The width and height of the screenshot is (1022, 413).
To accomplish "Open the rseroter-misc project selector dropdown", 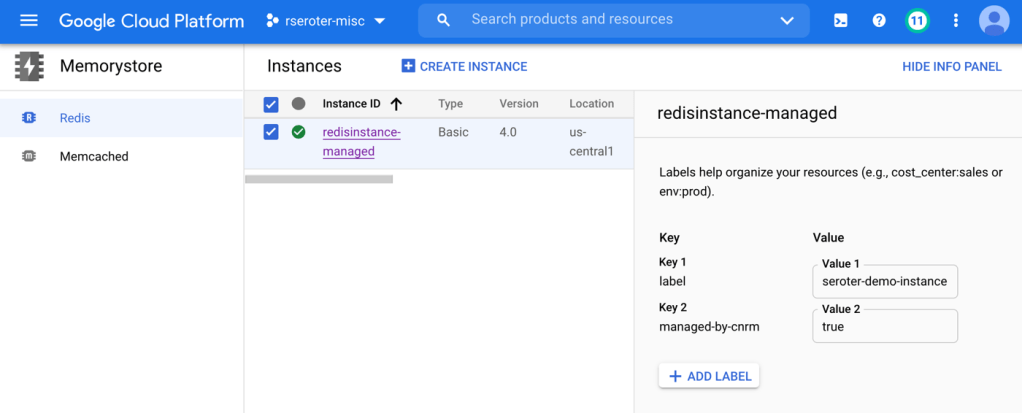I will pyautogui.click(x=326, y=21).
